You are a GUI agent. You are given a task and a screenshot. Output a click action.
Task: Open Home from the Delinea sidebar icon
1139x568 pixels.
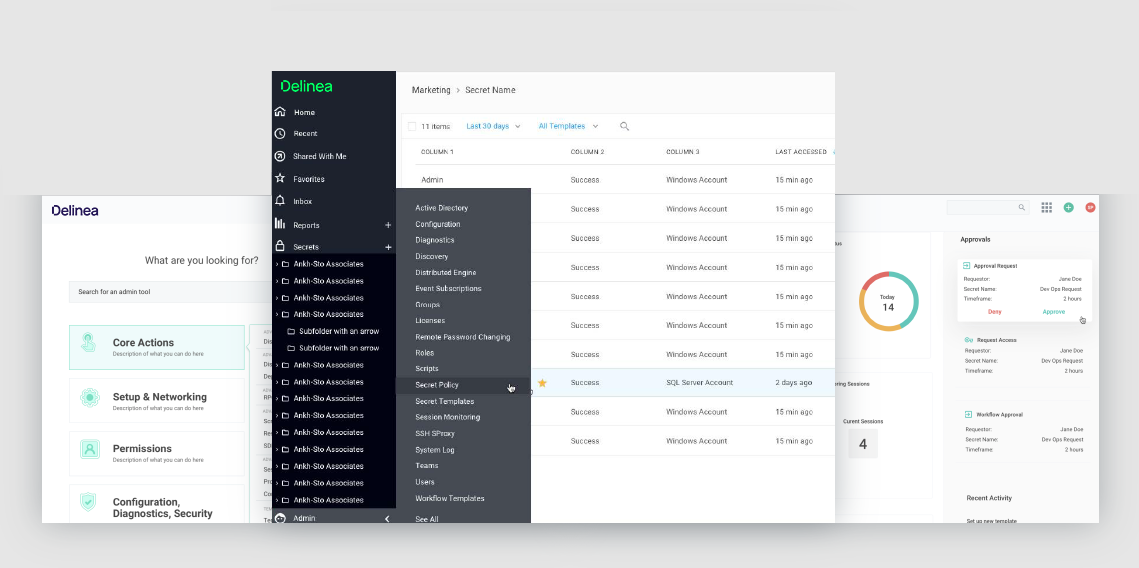(280, 112)
